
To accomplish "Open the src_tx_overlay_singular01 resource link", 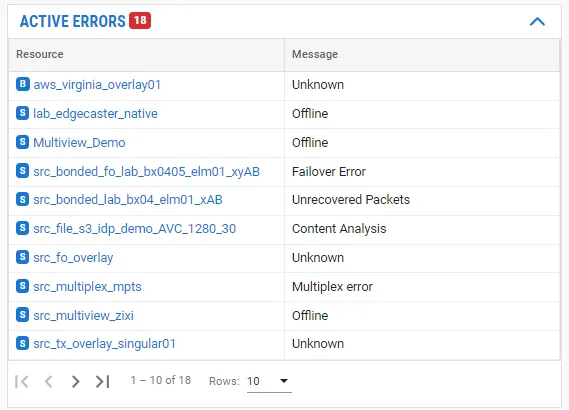I will click(x=105, y=344).
